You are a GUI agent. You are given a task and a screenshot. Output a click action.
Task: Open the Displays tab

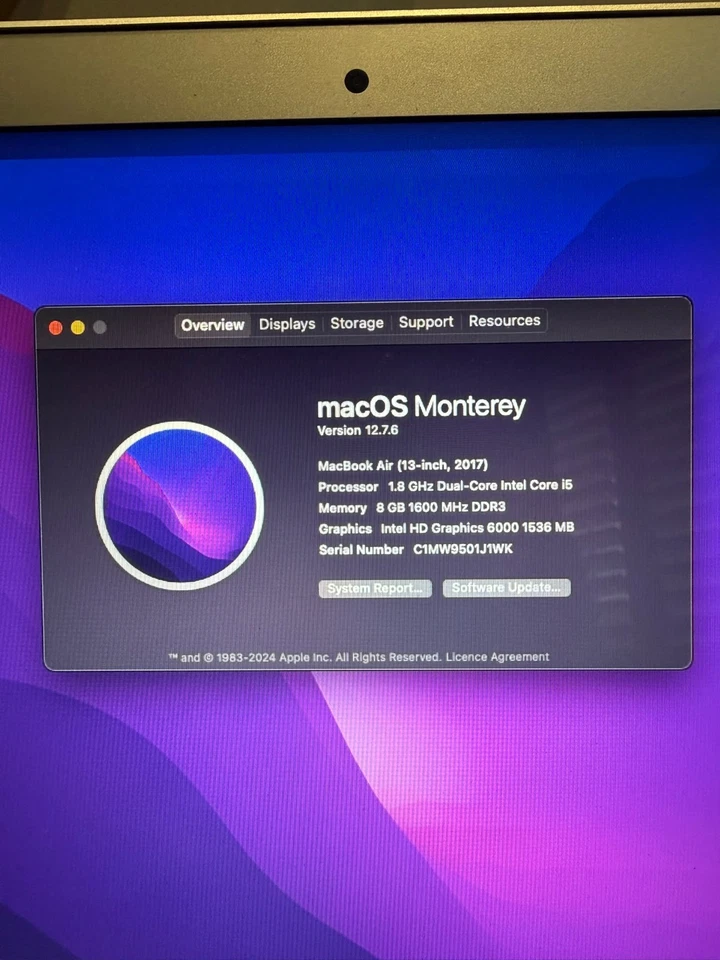tap(287, 324)
